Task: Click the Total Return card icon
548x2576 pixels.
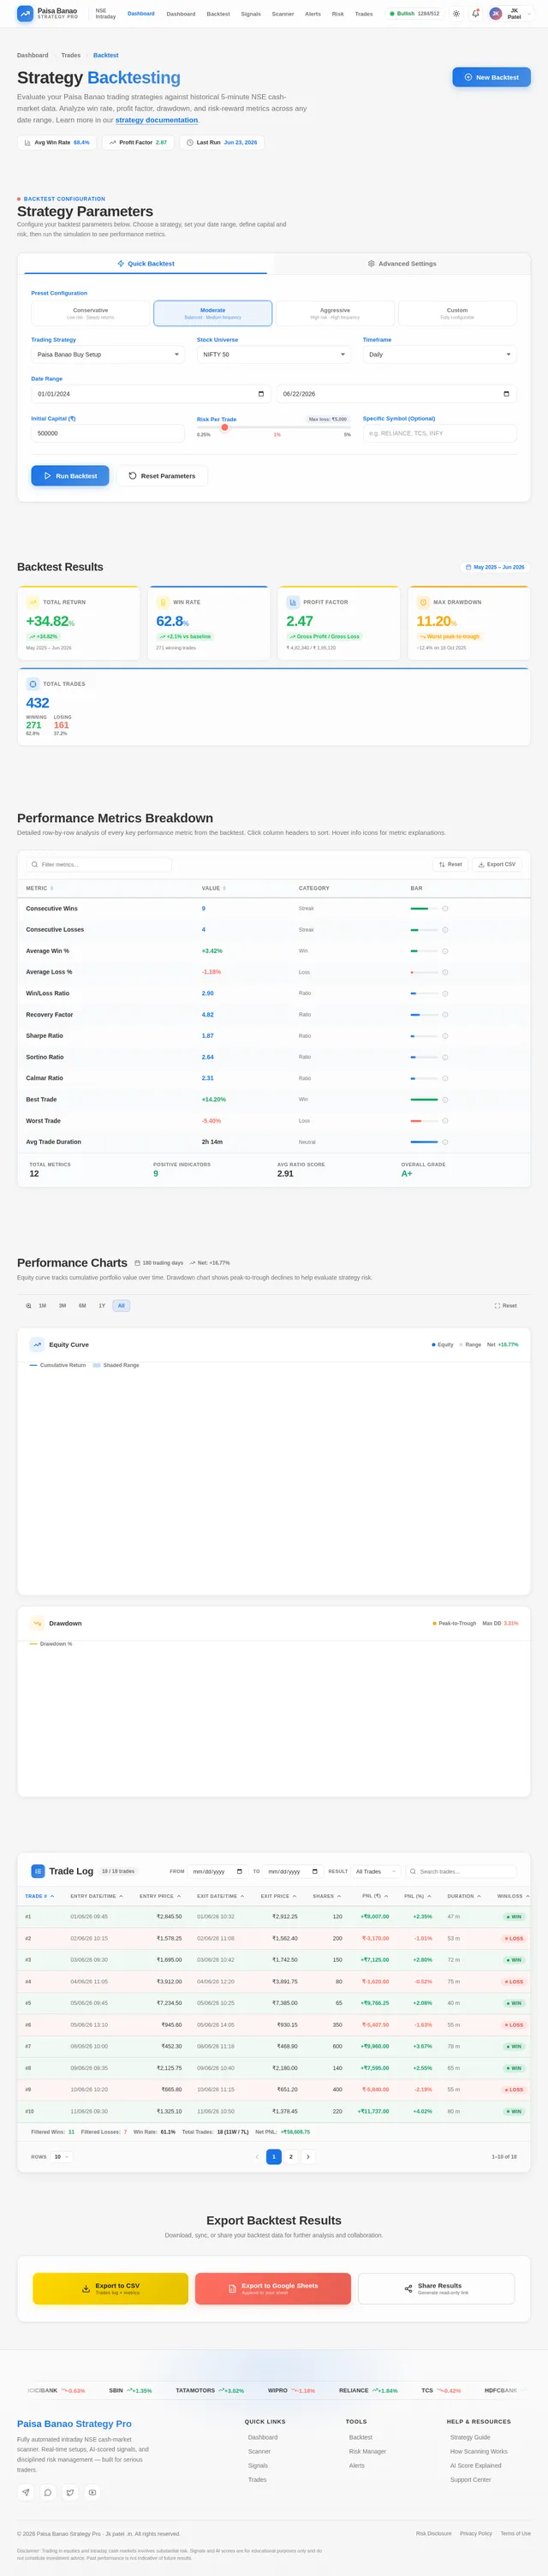Action: click(x=33, y=602)
